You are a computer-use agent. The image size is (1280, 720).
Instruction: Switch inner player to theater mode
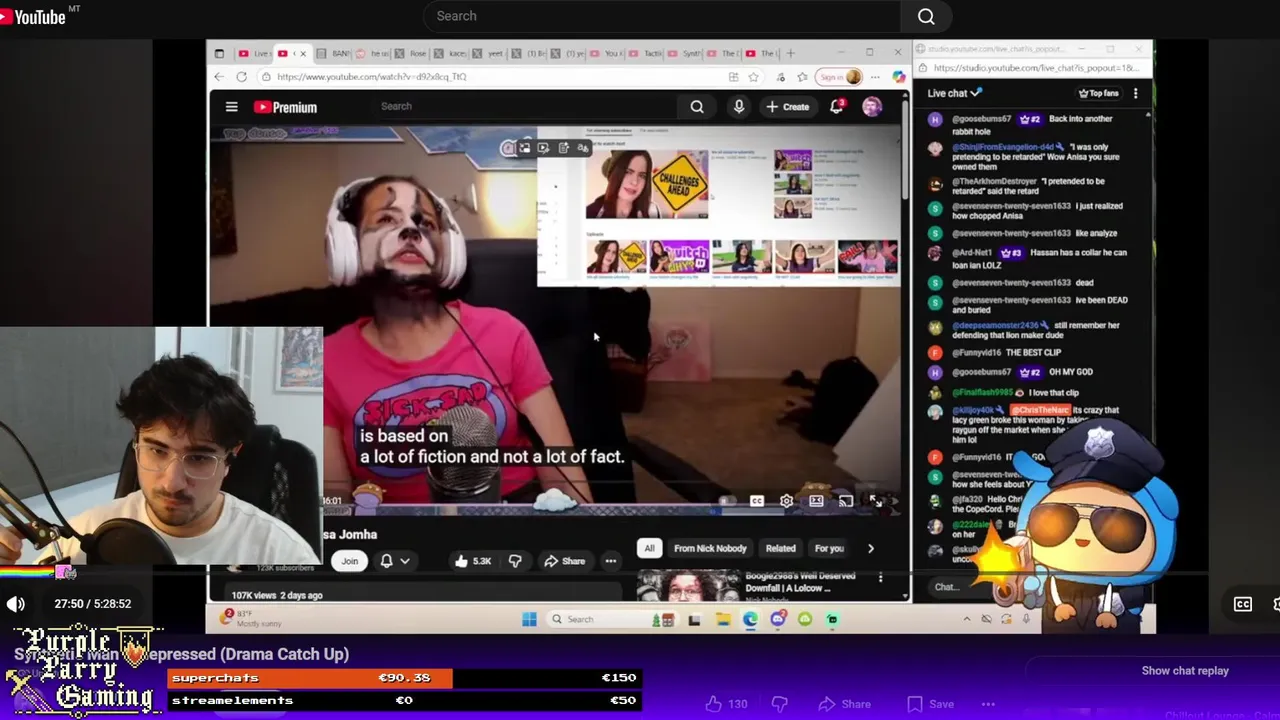[x=816, y=501]
